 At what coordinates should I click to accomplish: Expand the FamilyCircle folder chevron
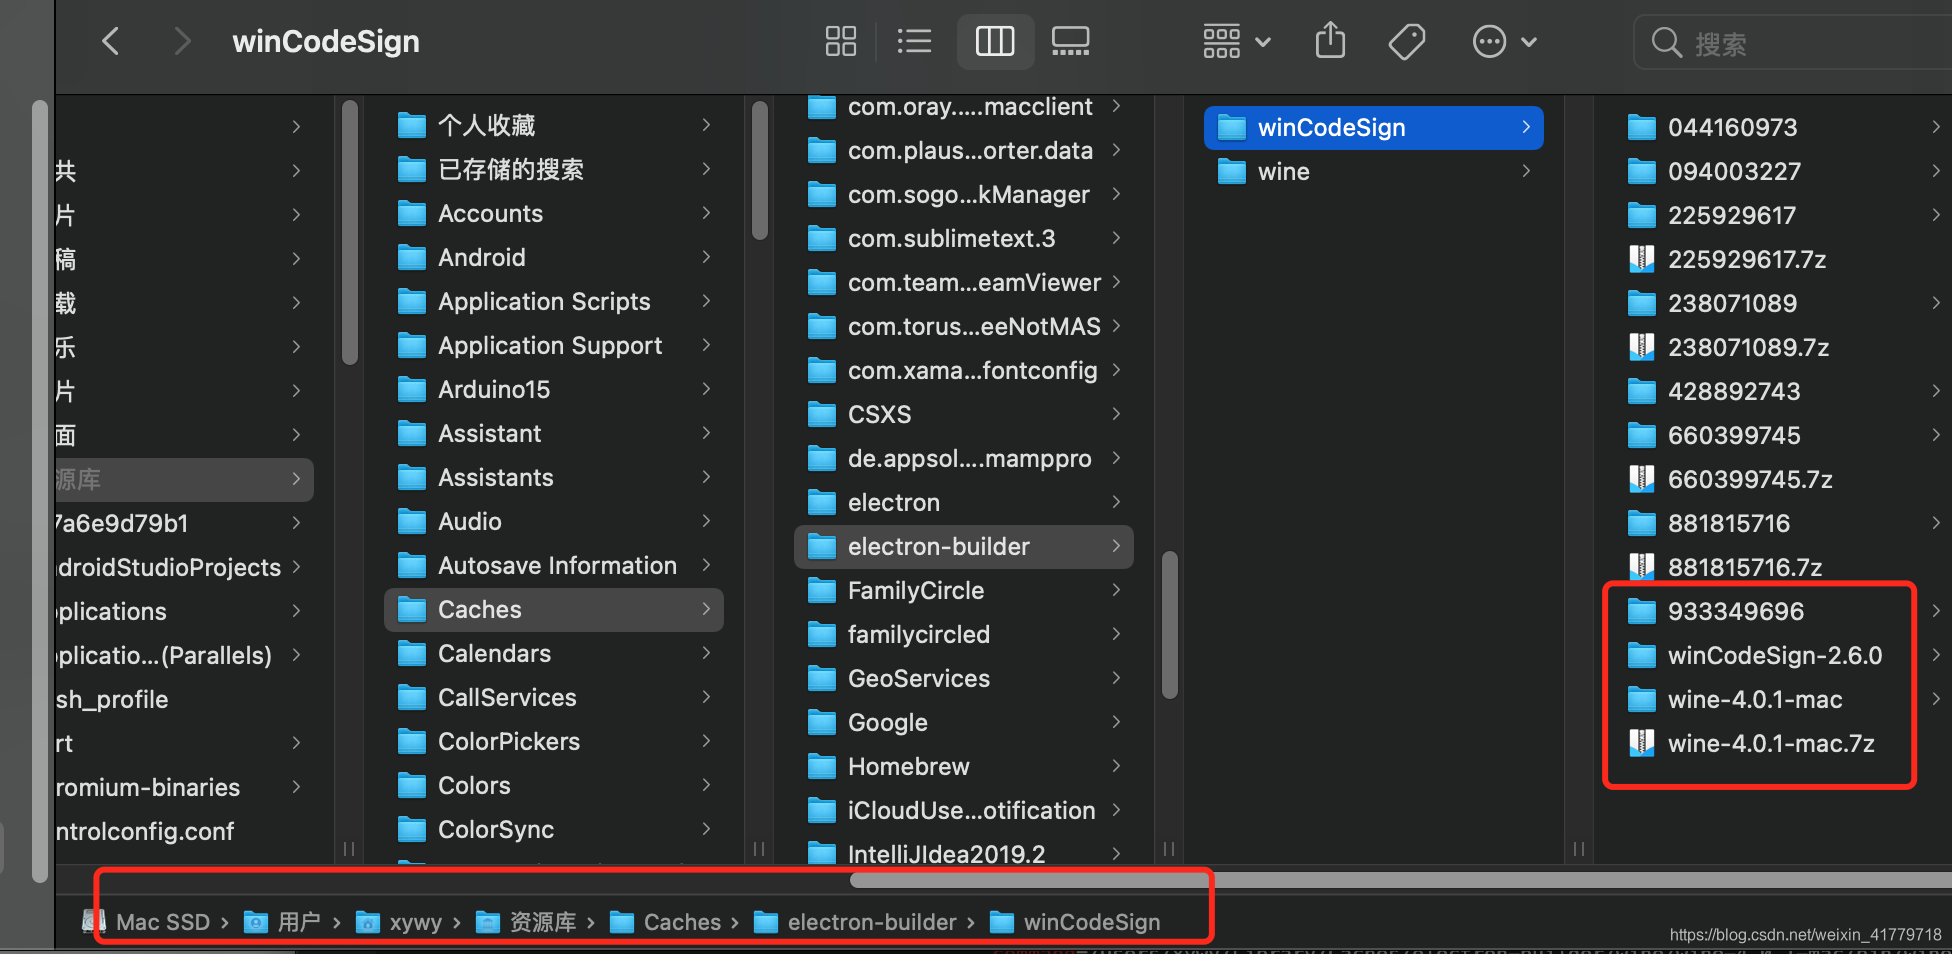1116,590
